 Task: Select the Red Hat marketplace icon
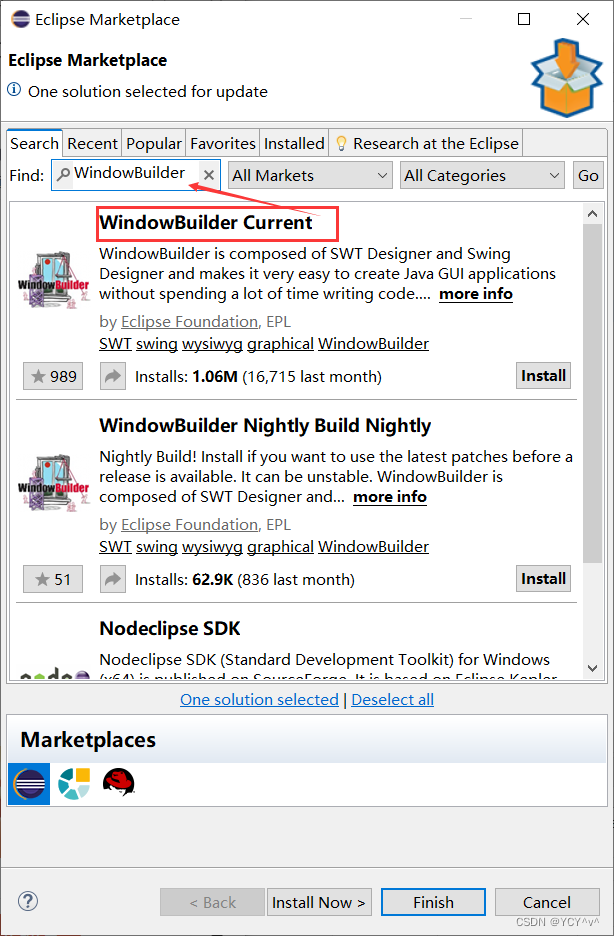click(118, 782)
